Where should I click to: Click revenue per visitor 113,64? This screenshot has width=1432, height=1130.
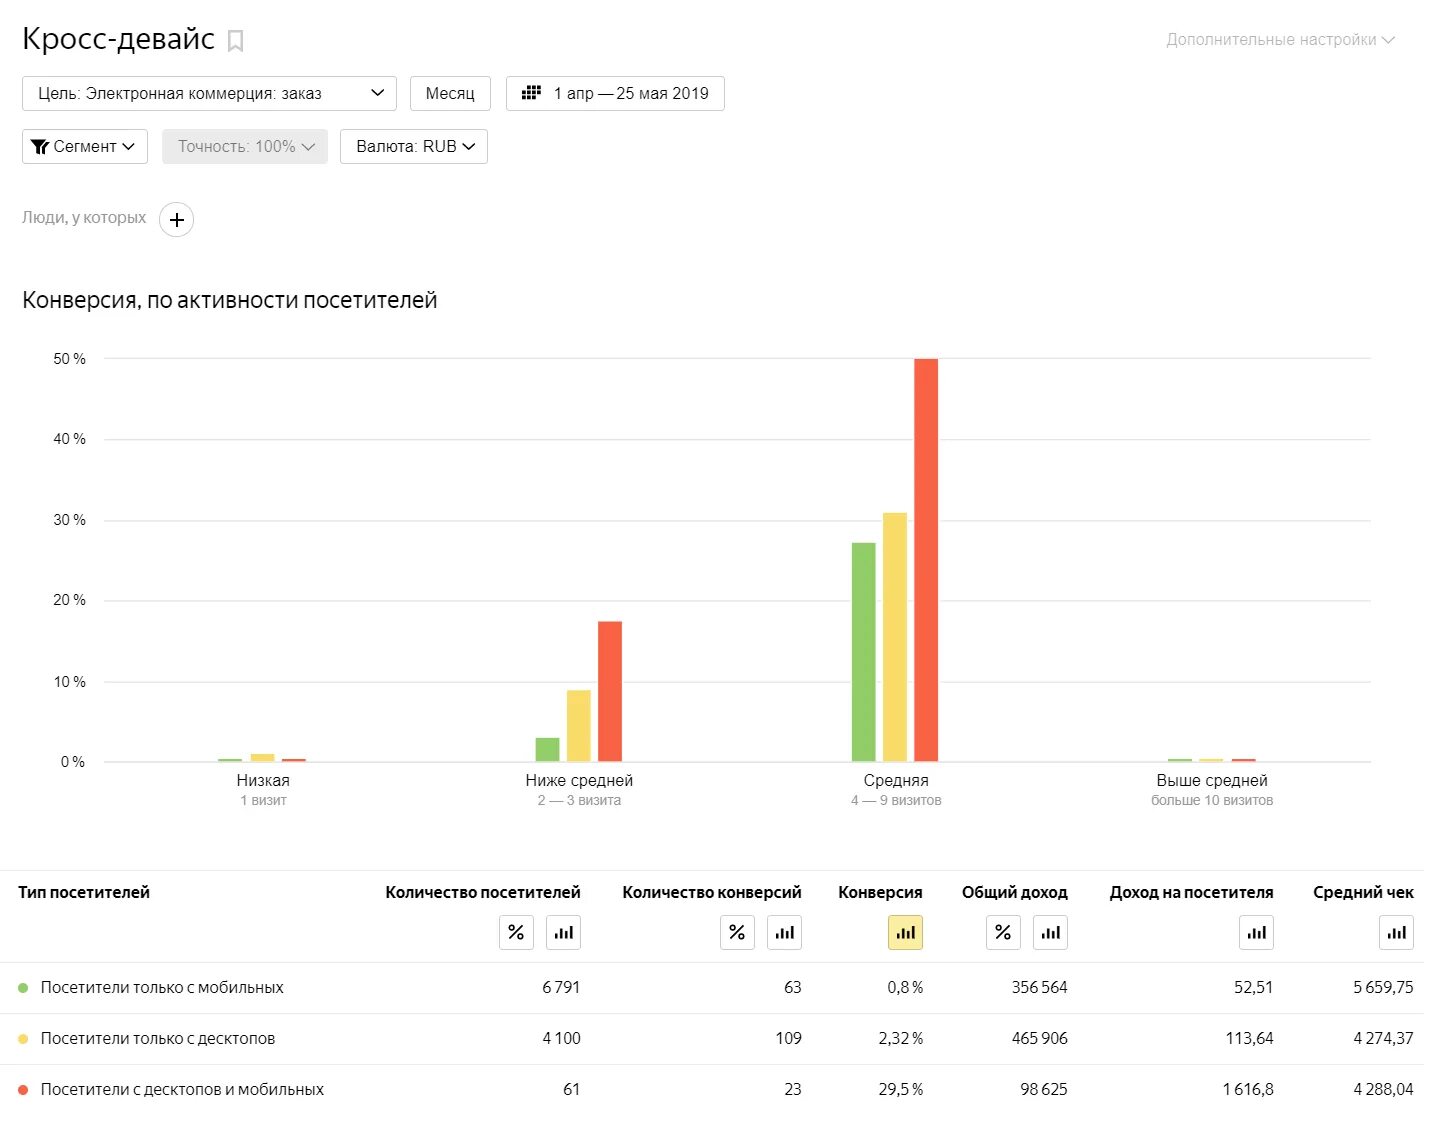[1250, 1039]
